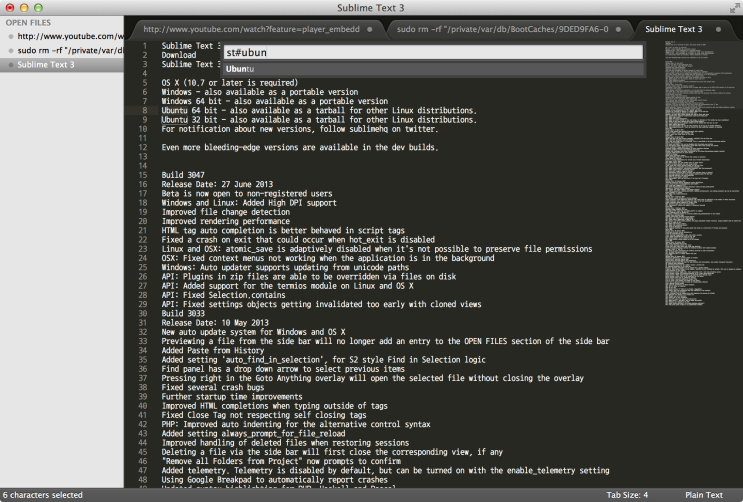Click line number 30 in the gutter

[x=143, y=314]
